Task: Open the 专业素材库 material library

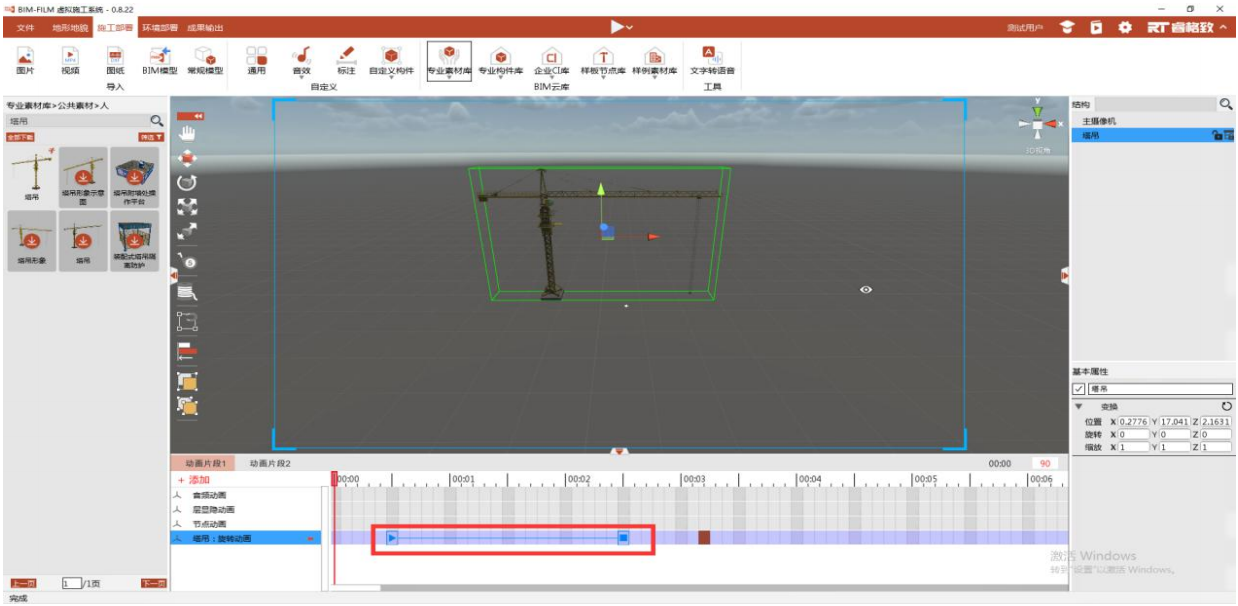Action: (449, 61)
